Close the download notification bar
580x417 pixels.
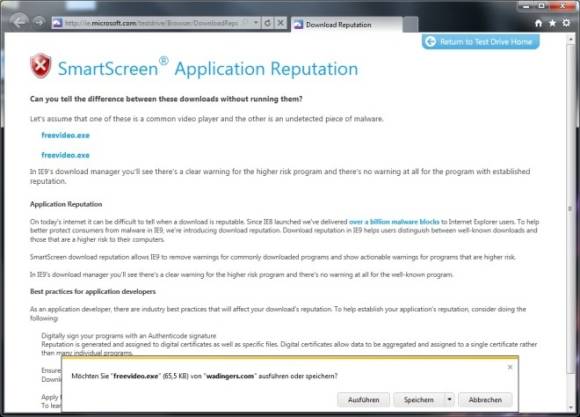pos(510,367)
